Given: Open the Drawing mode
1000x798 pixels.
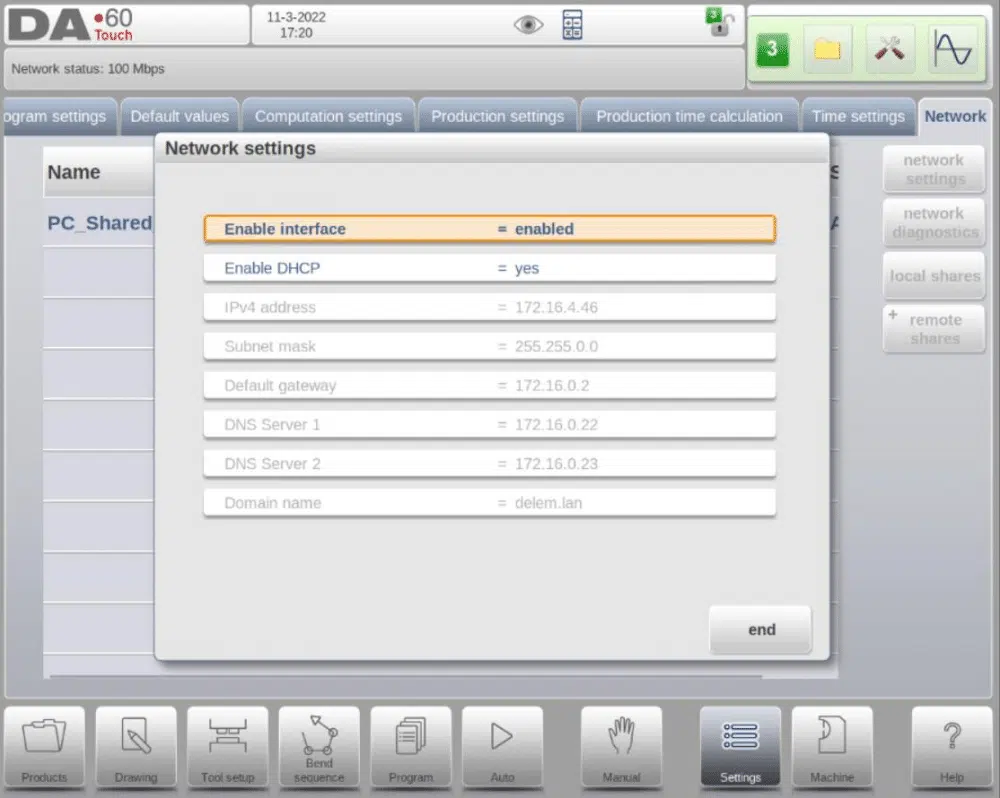Looking at the screenshot, I should [x=136, y=748].
